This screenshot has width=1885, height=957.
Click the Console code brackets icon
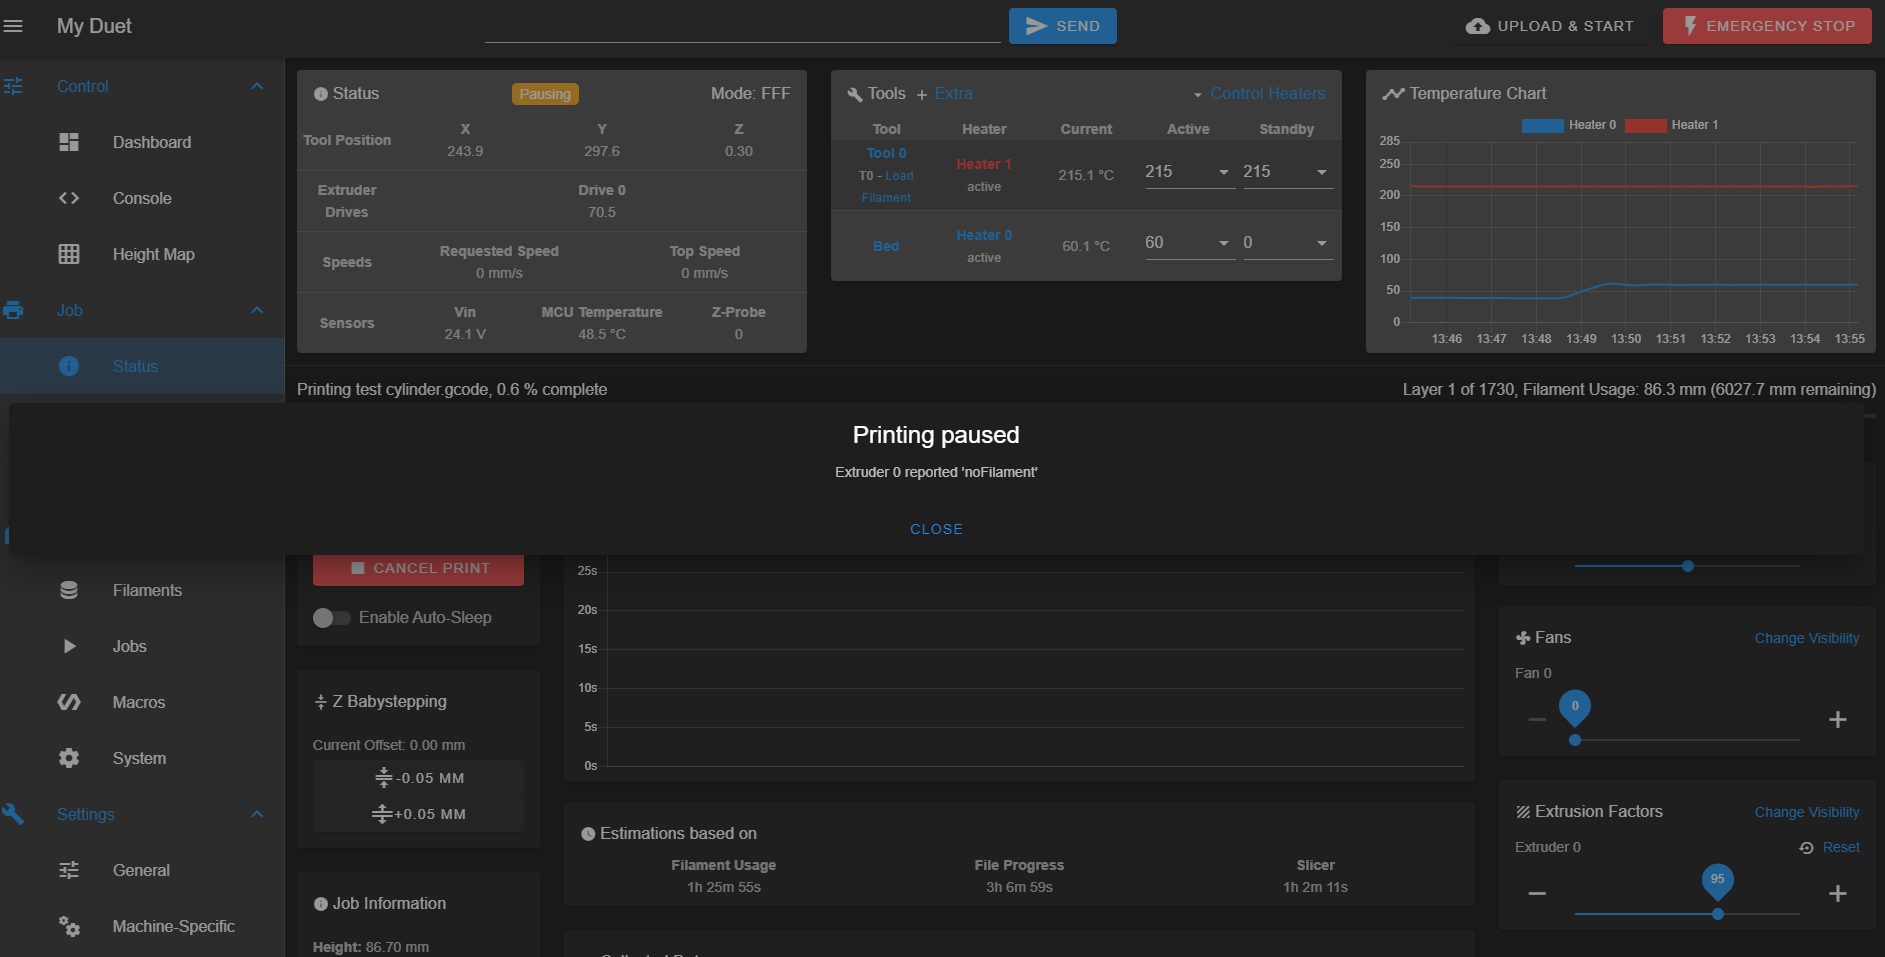69,198
